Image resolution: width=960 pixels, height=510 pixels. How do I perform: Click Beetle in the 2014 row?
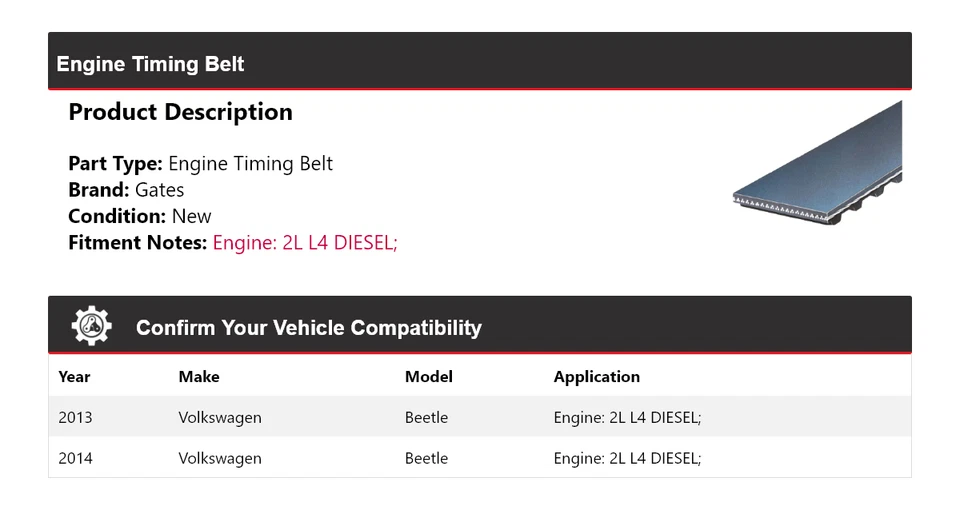pos(426,458)
